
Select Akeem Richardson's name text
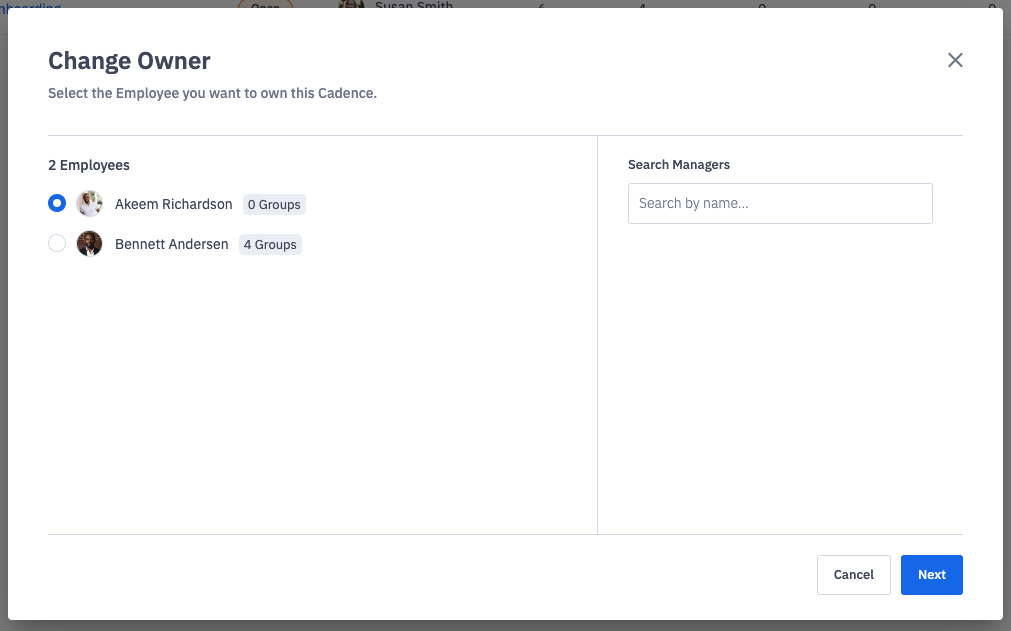(x=173, y=203)
